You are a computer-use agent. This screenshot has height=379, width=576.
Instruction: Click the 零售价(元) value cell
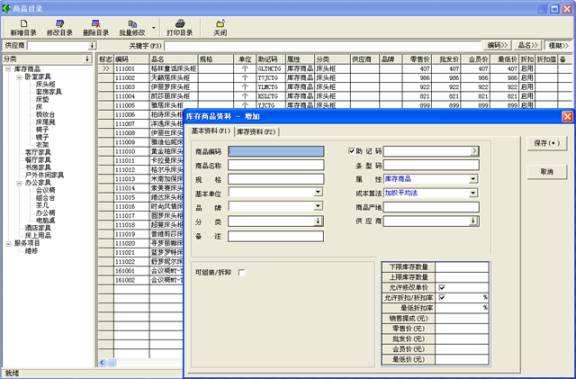[x=462, y=329]
